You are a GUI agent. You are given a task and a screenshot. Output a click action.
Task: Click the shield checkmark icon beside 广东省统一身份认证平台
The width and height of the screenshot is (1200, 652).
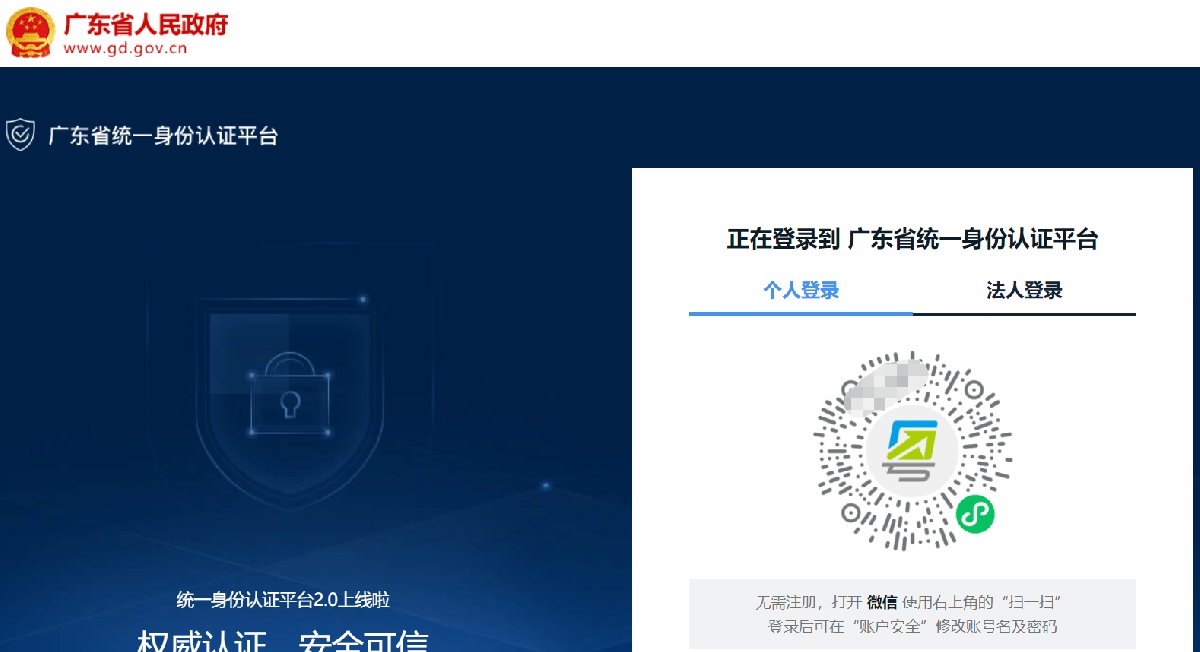click(20, 134)
